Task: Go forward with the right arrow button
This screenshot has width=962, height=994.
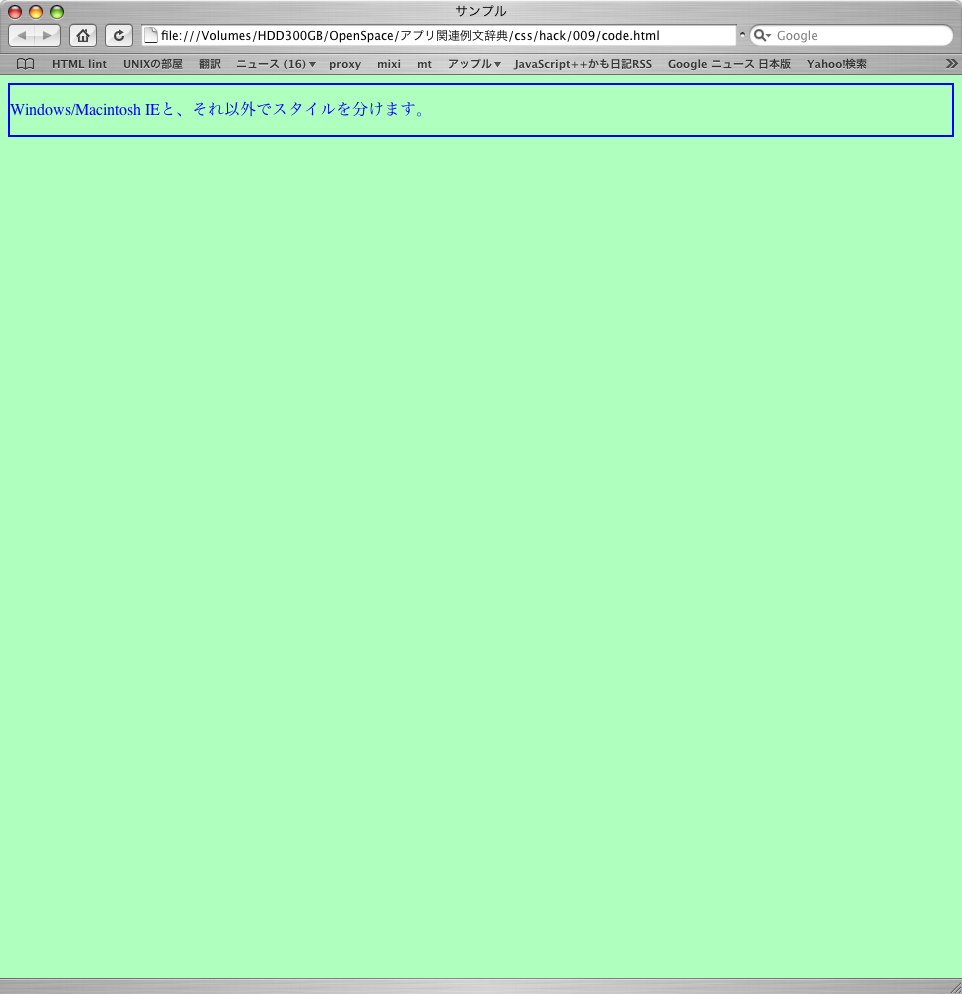Action: point(48,36)
